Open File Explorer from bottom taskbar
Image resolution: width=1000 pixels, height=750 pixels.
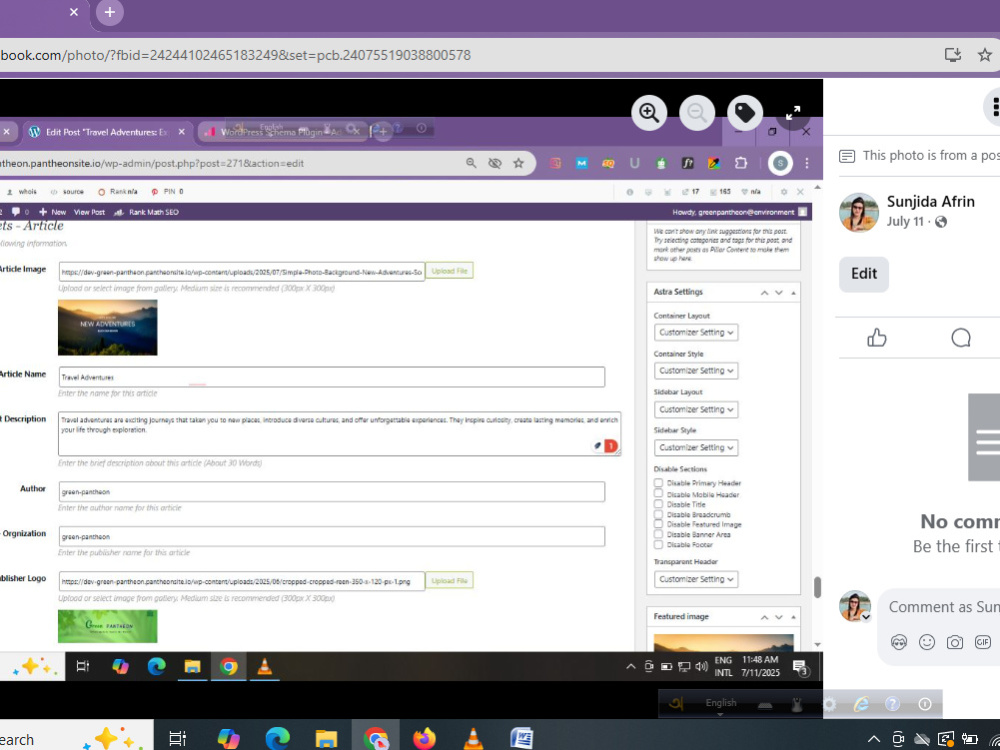[326, 739]
